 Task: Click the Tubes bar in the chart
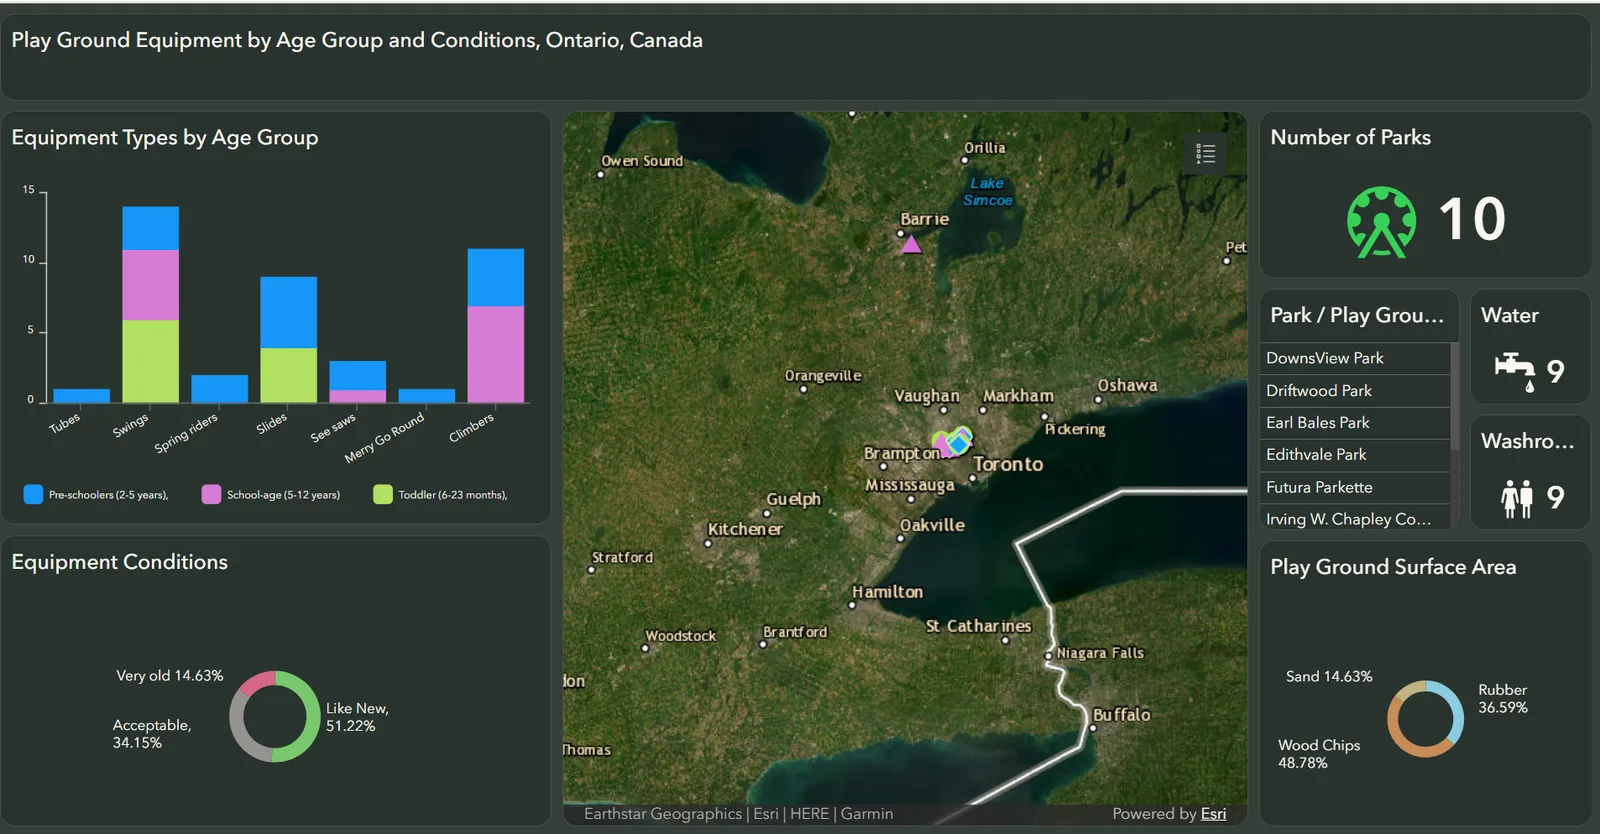[x=82, y=396]
